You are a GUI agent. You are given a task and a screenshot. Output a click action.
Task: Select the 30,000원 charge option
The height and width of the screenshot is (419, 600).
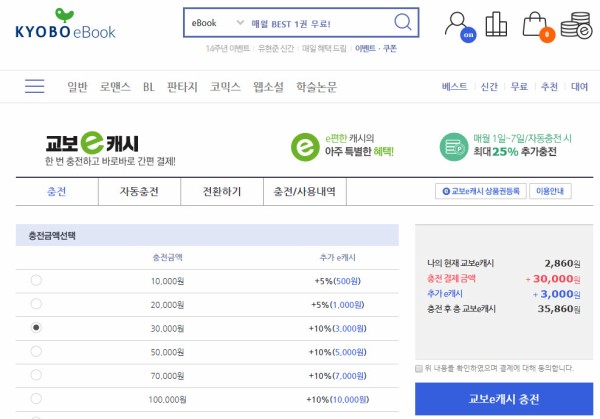pyautogui.click(x=36, y=328)
